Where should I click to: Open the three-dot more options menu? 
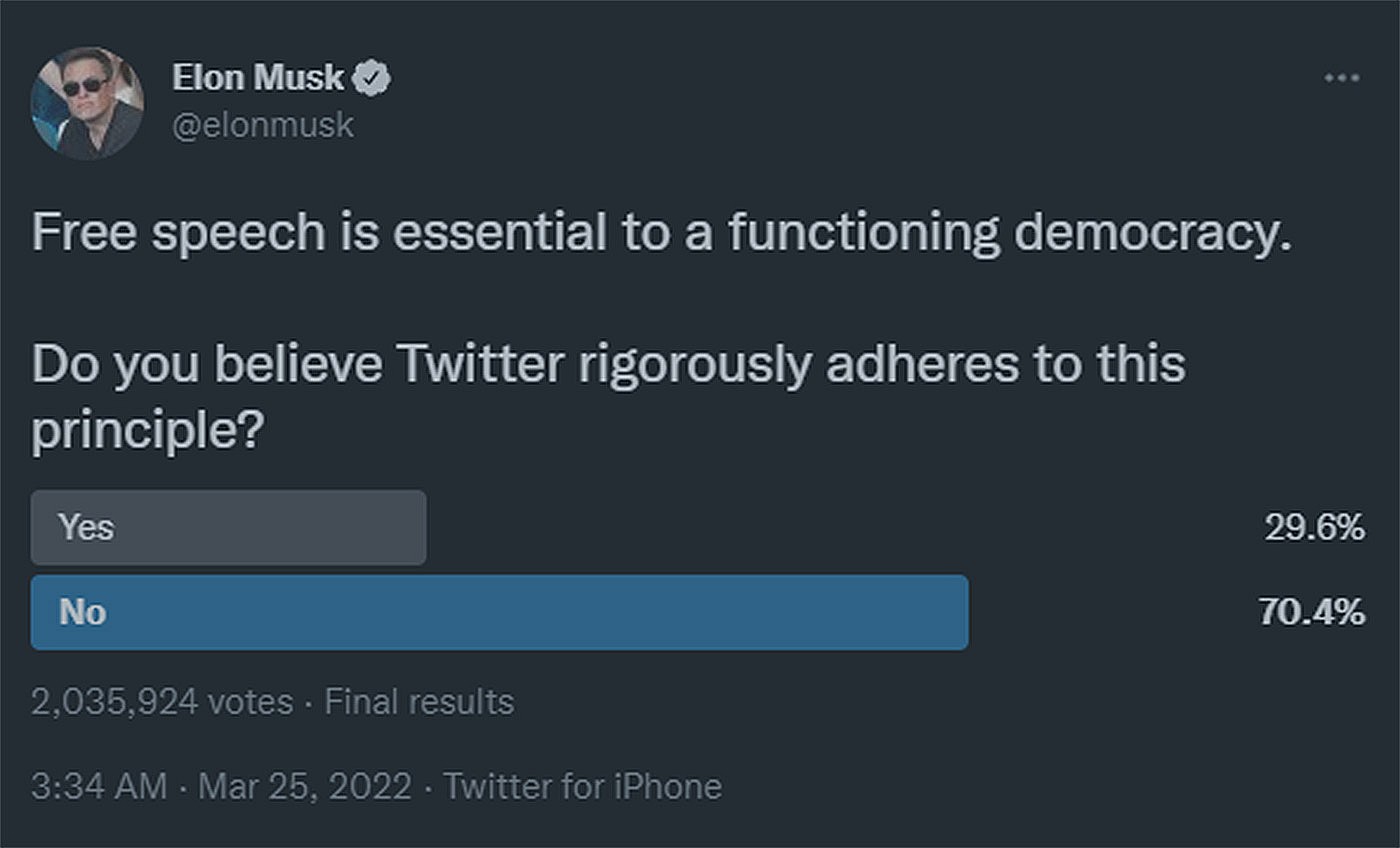(1341, 78)
